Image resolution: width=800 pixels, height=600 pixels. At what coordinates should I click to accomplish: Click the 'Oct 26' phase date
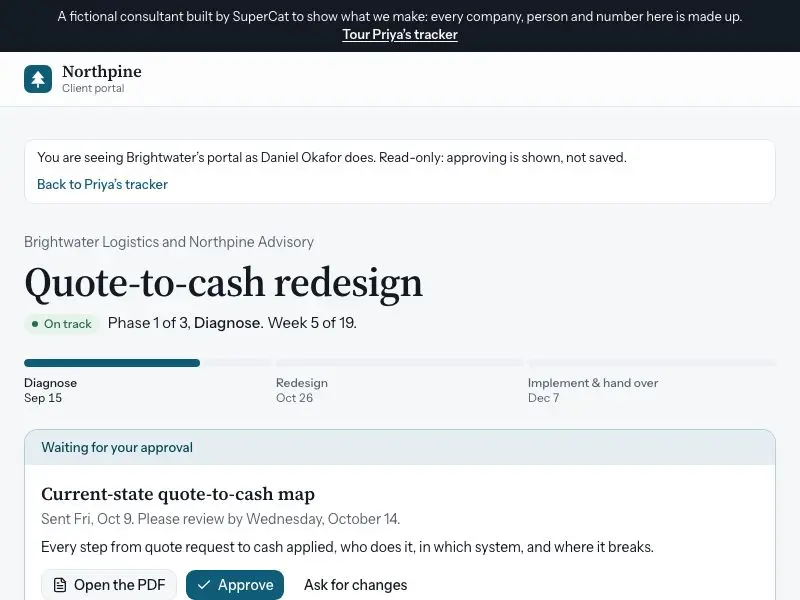point(294,398)
